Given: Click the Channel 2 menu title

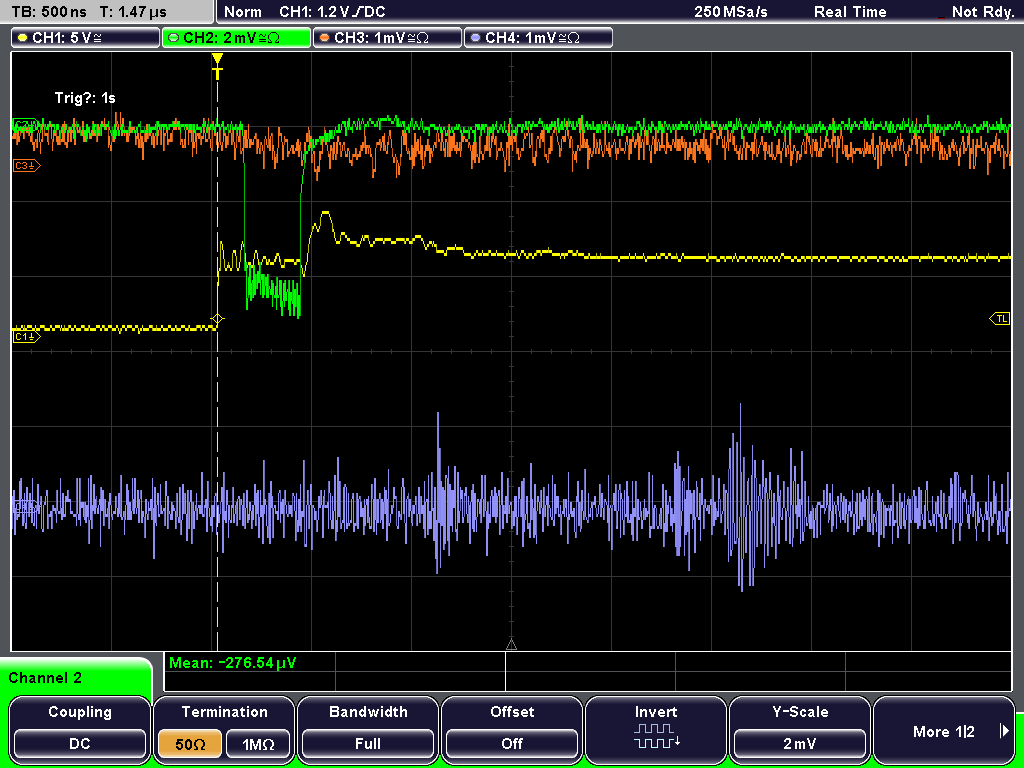Looking at the screenshot, I should (45, 678).
